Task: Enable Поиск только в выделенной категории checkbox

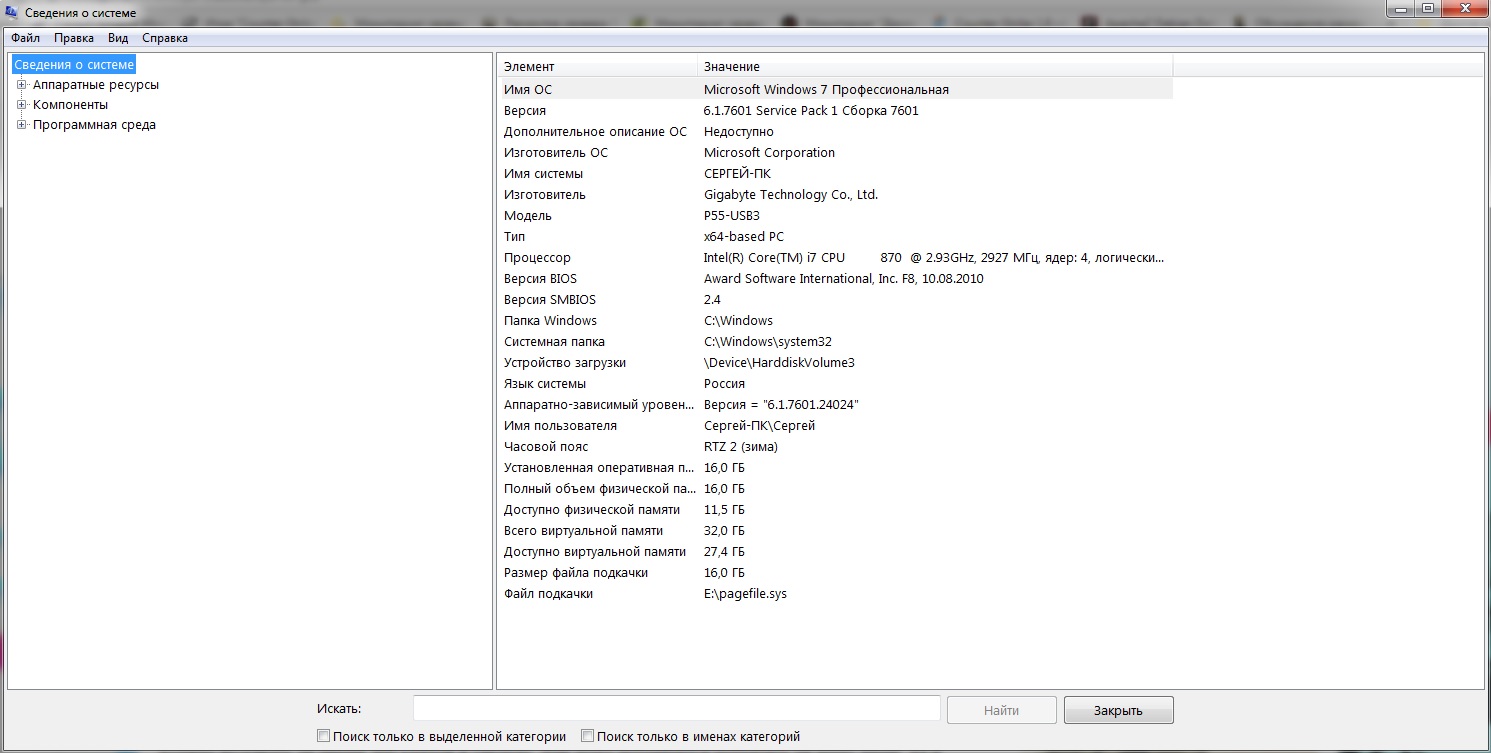Action: point(323,736)
